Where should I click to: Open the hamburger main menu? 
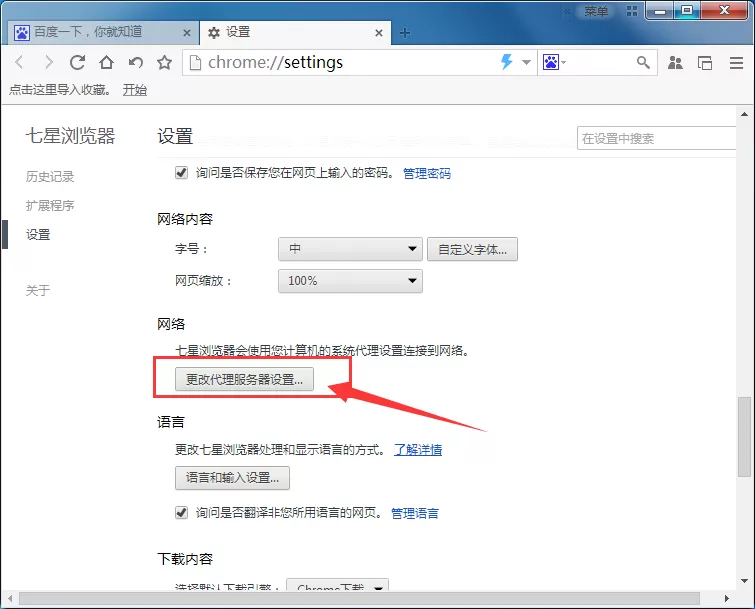coord(736,63)
